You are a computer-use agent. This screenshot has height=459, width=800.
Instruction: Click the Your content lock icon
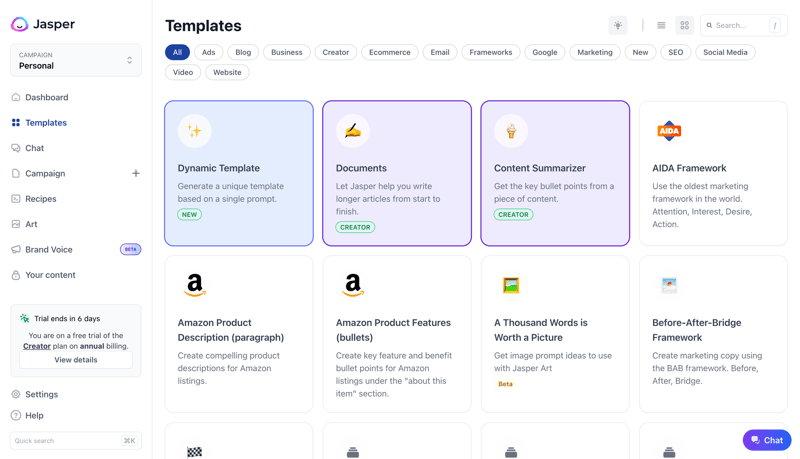(16, 275)
